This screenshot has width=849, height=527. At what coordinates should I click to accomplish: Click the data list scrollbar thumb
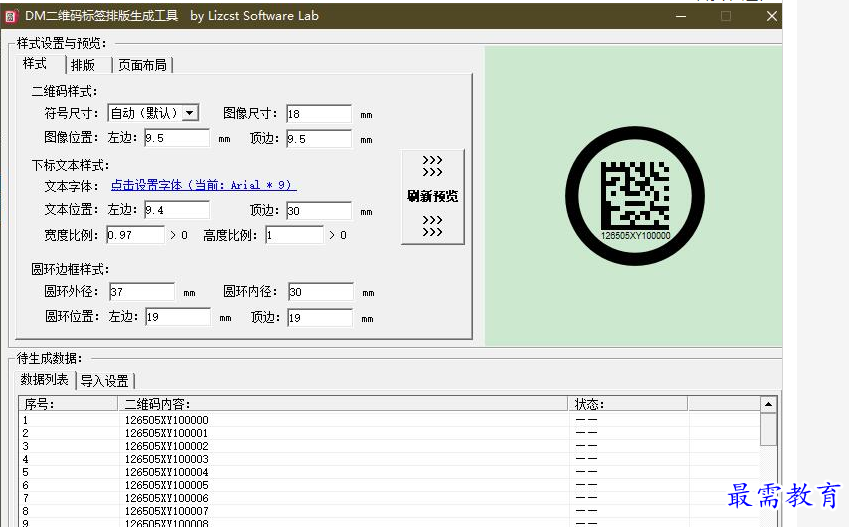click(x=768, y=430)
